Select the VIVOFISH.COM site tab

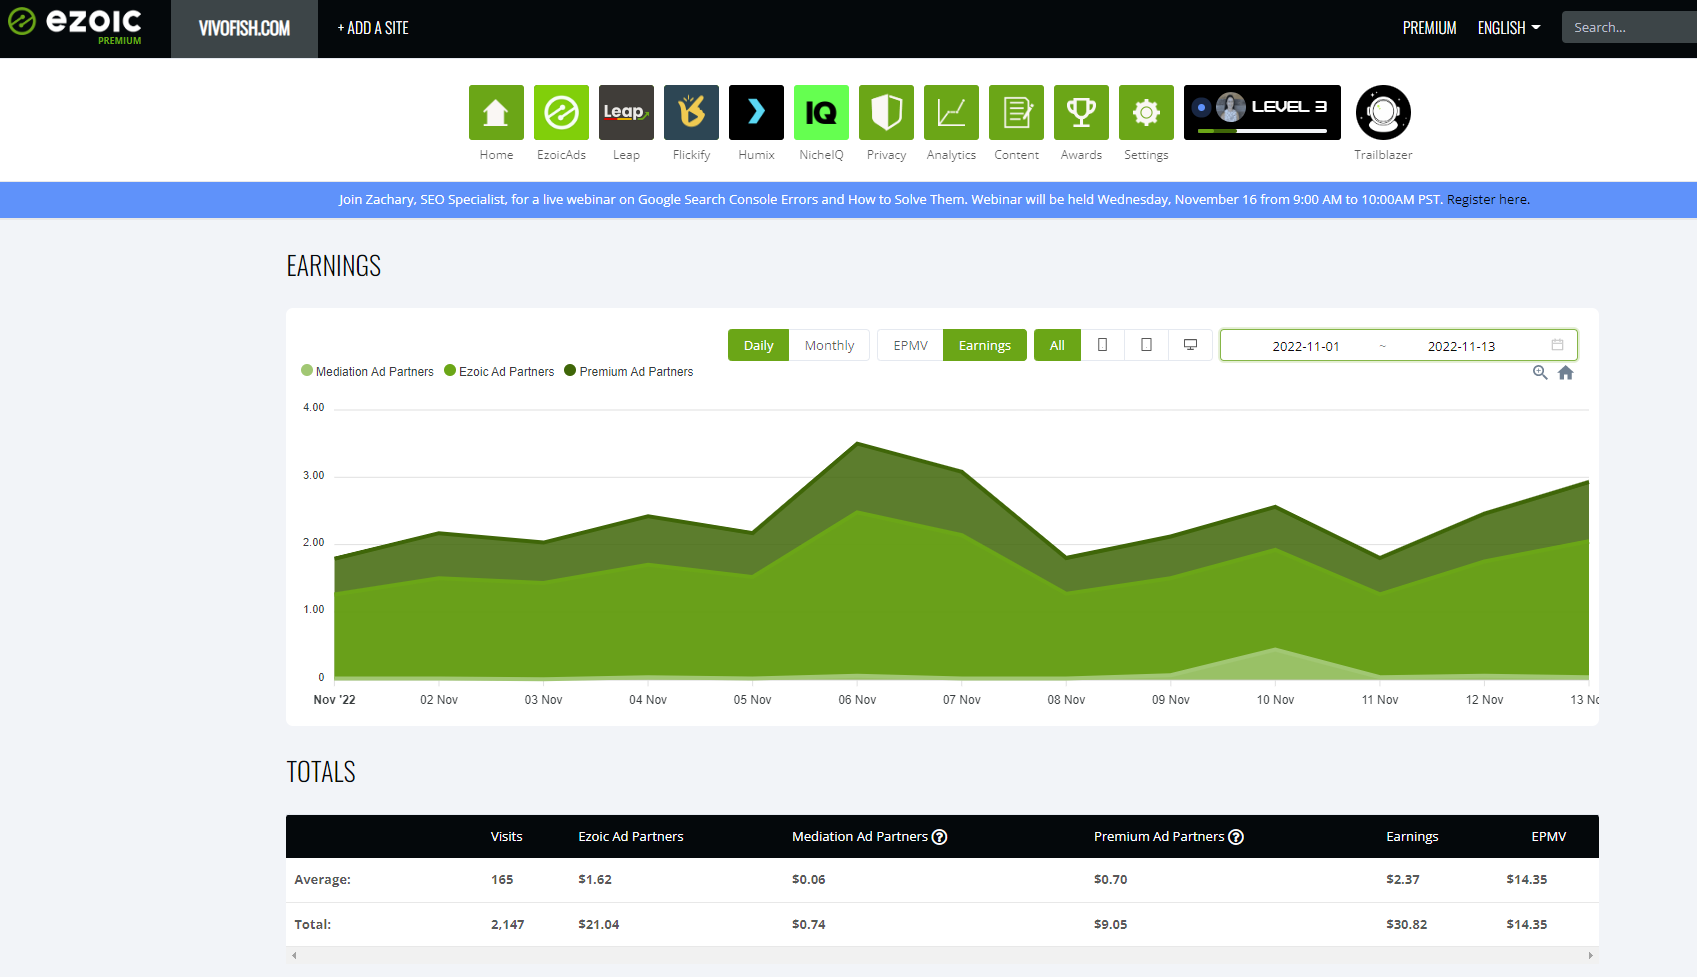(x=244, y=29)
